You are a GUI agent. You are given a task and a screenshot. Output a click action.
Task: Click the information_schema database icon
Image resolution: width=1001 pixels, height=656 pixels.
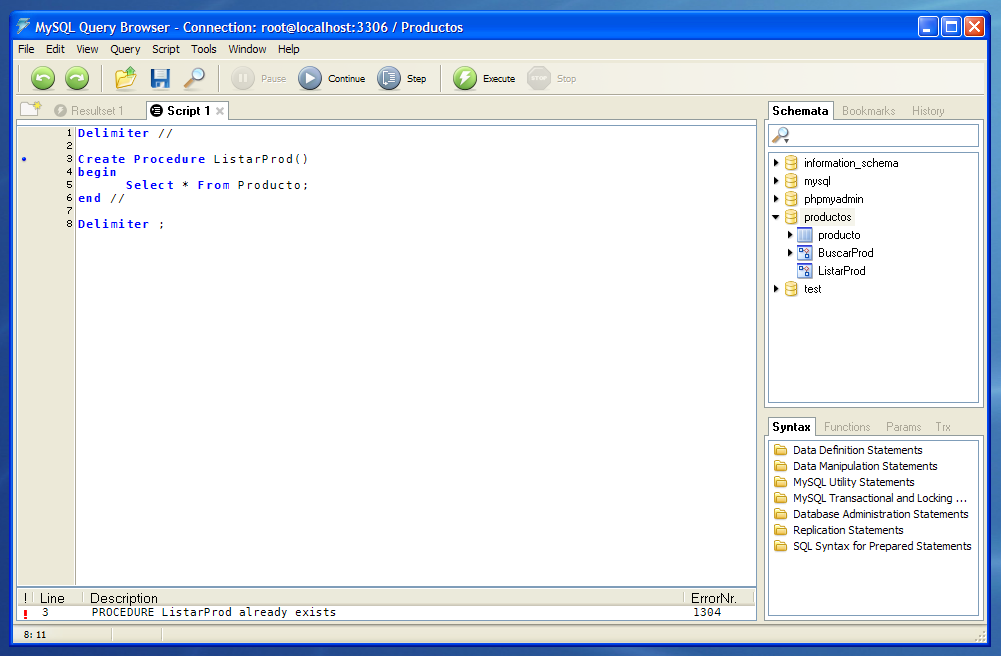click(x=791, y=163)
